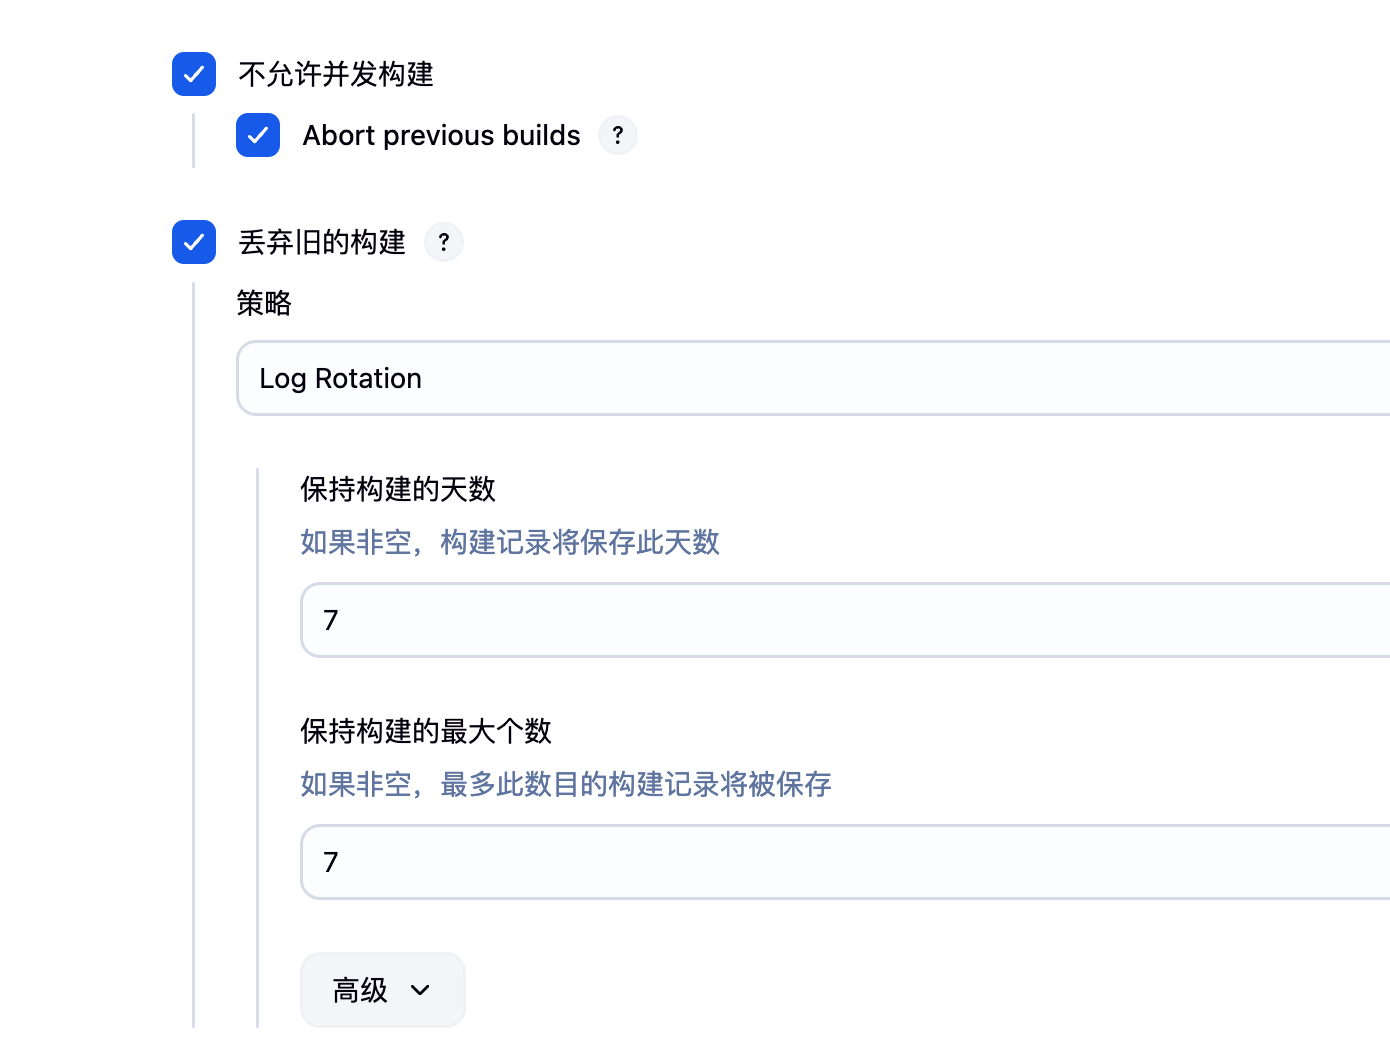Click the chevron arrow in 高级 button
The height and width of the screenshot is (1058, 1390).
tap(420, 990)
